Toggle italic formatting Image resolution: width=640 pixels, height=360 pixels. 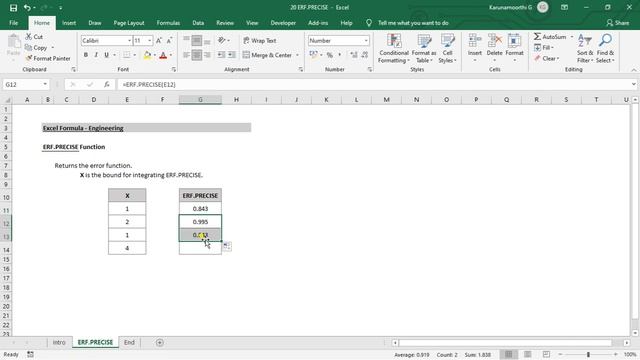point(96,55)
